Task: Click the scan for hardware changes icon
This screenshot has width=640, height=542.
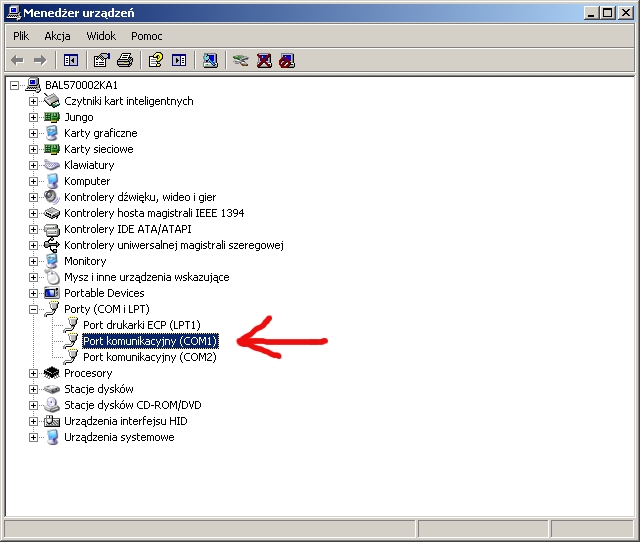Action: [210, 60]
